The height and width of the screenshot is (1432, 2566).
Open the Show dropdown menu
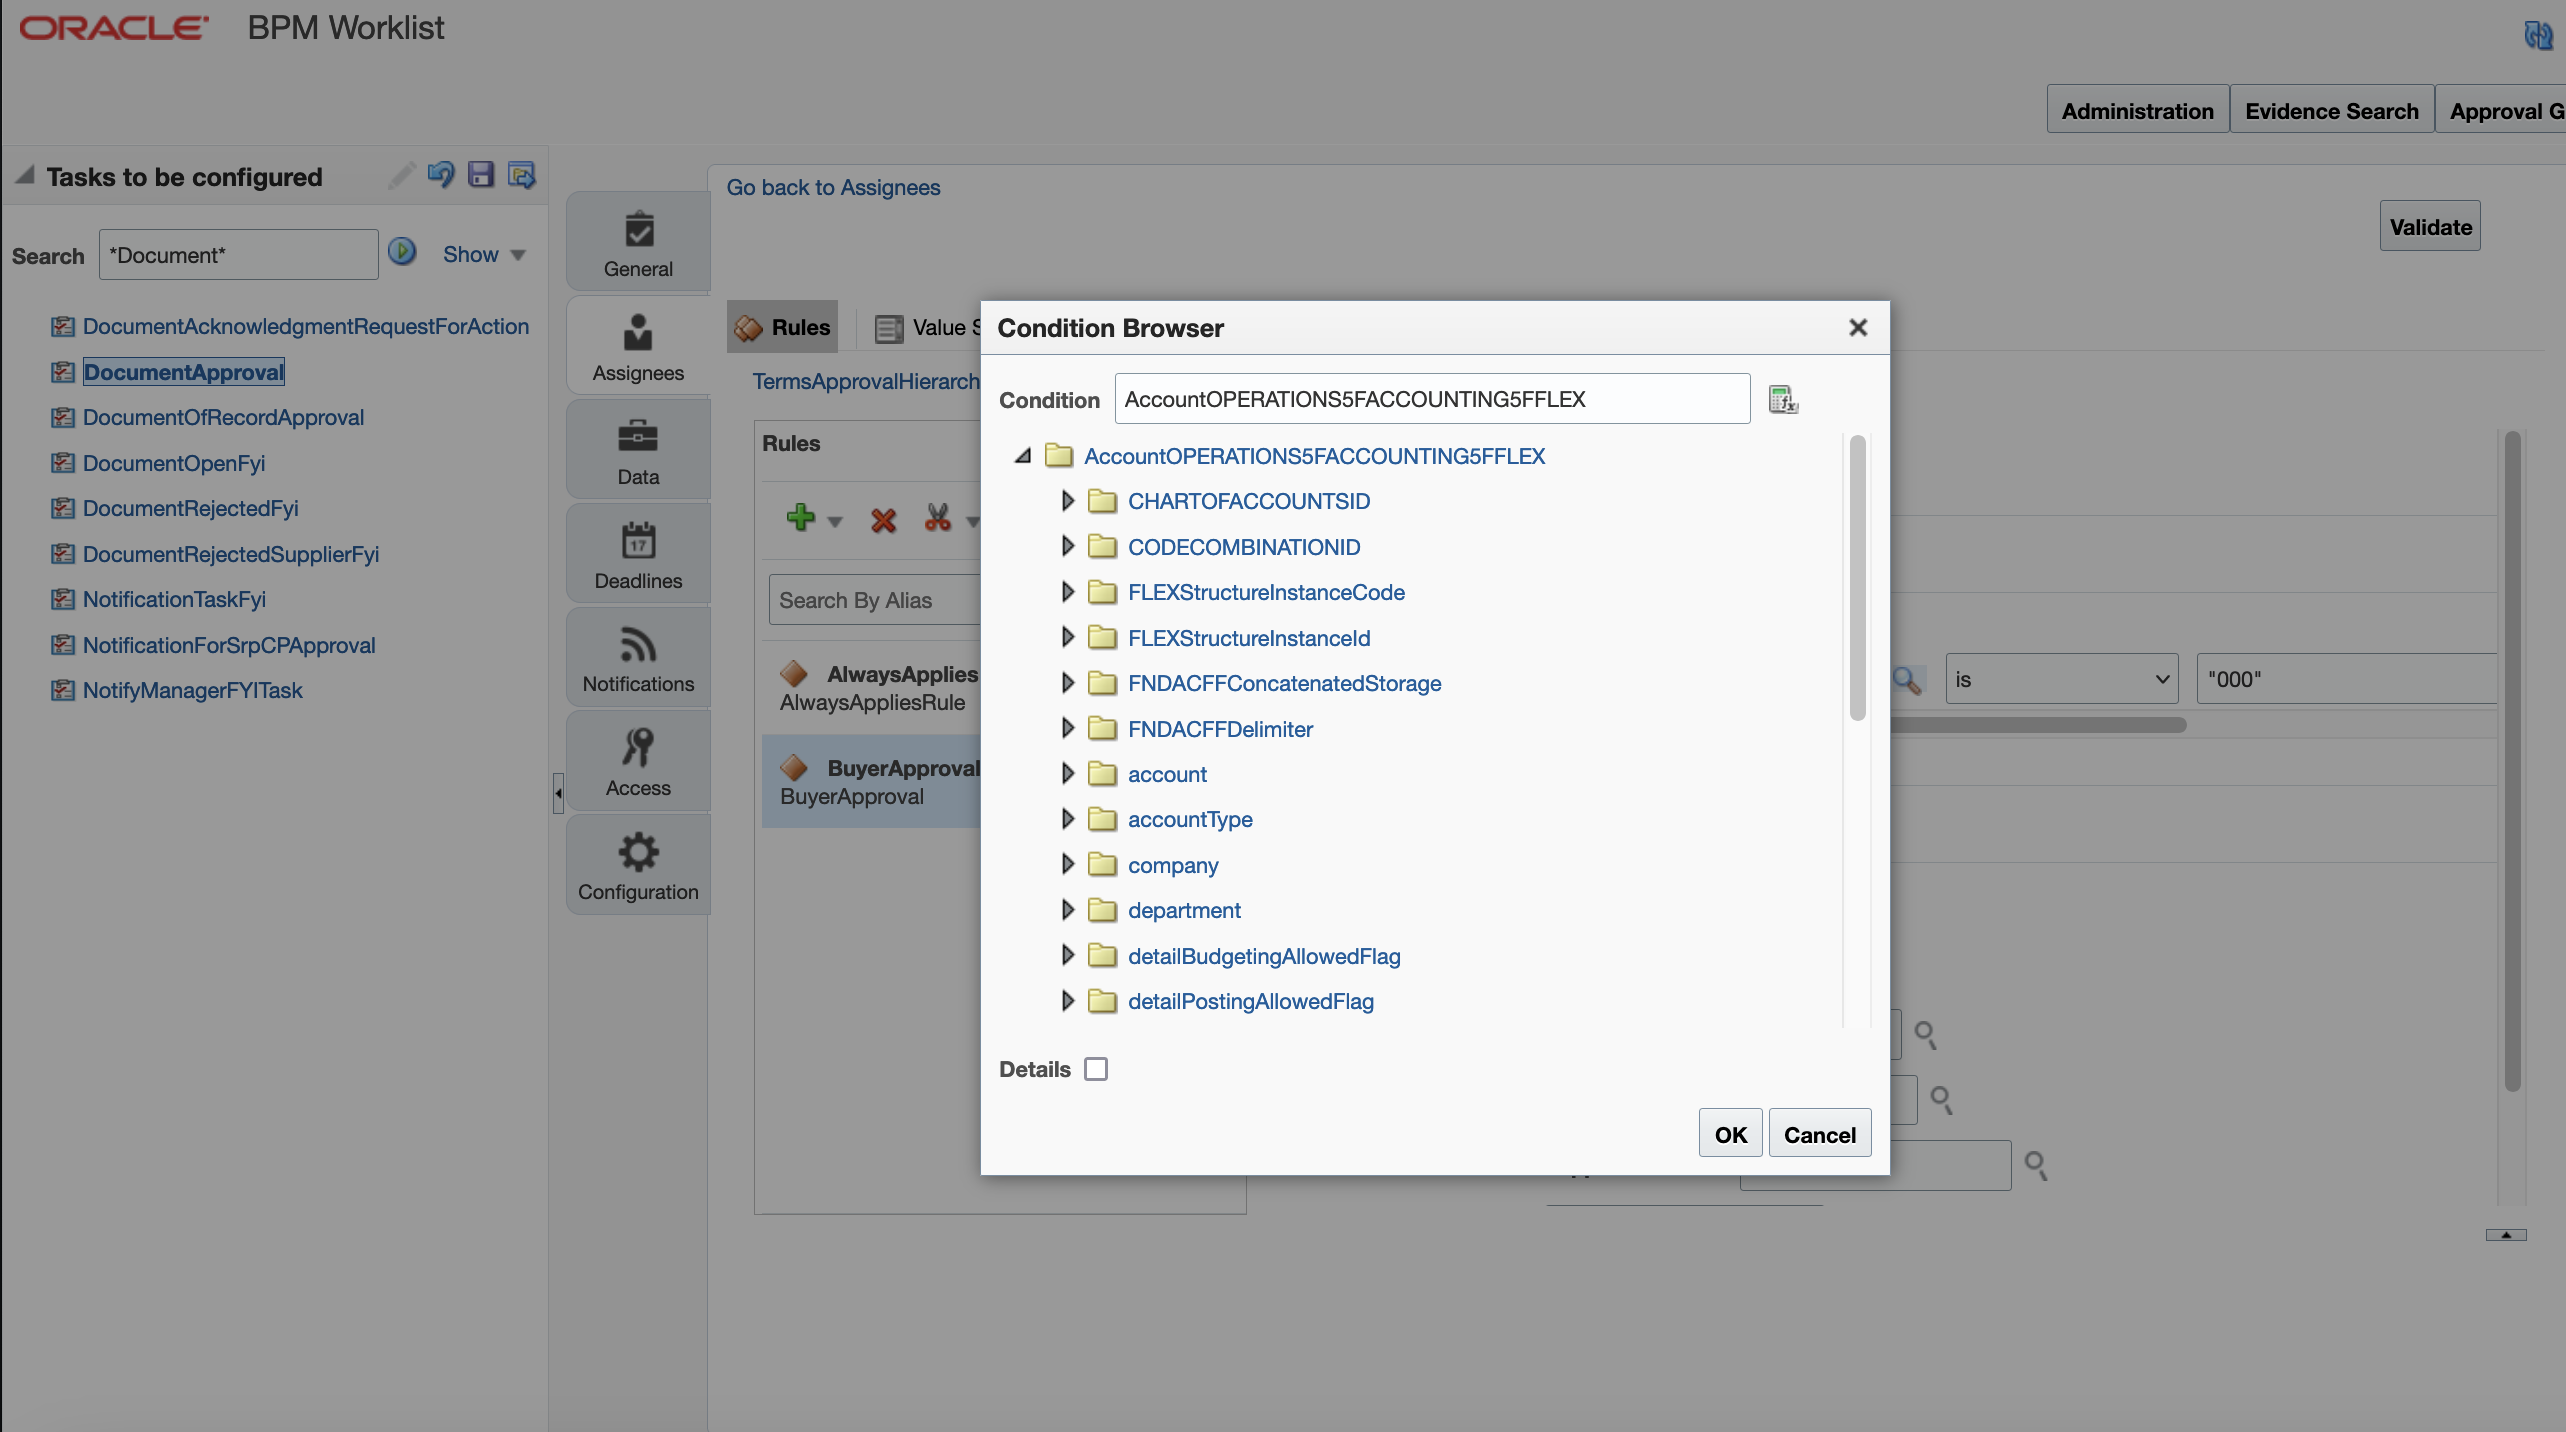point(484,255)
